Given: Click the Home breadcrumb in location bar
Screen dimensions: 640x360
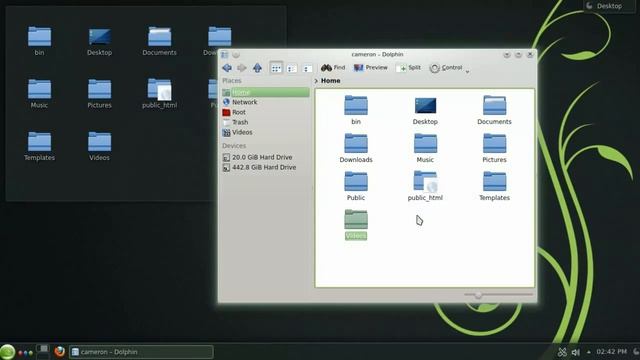Looking at the screenshot, I should 330,81.
